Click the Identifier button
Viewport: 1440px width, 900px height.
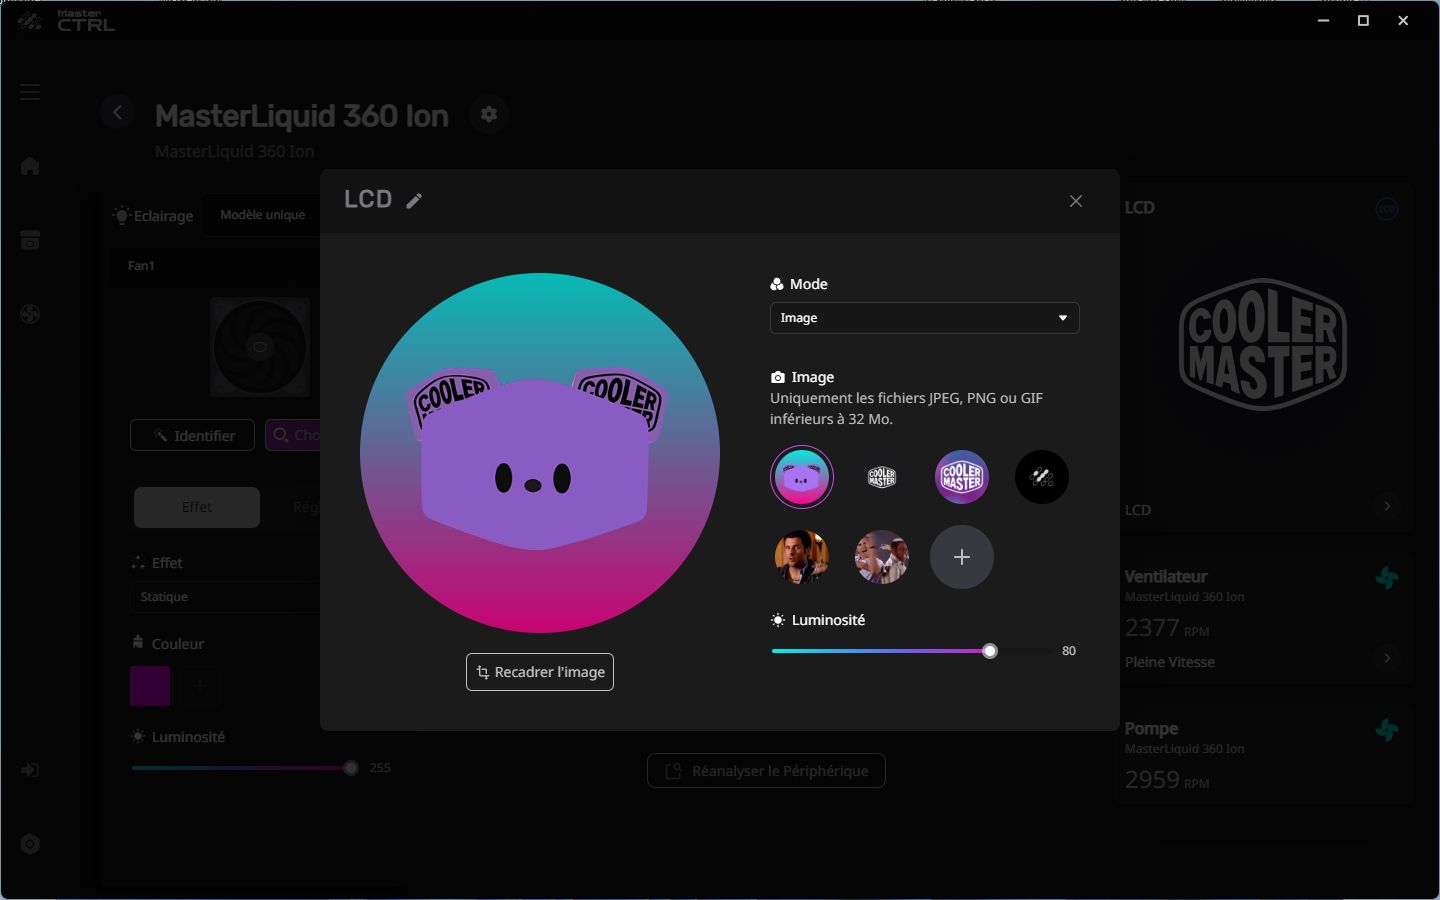pyautogui.click(x=193, y=436)
